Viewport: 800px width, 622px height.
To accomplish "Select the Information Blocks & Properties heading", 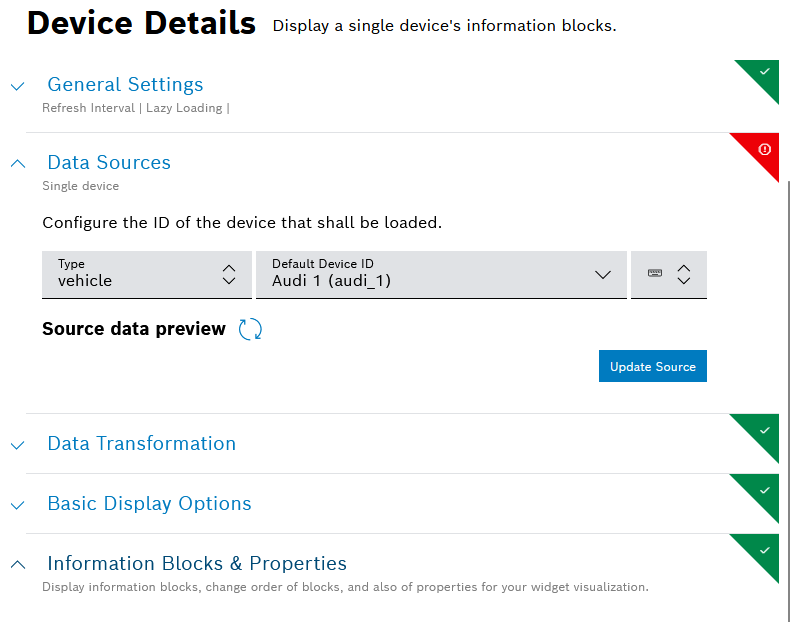I will point(197,563).
